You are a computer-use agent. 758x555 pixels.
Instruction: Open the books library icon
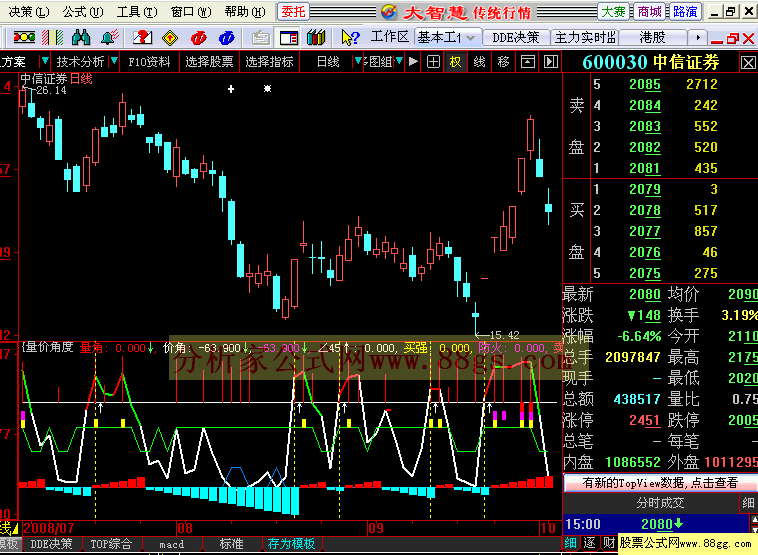pyautogui.click(x=316, y=37)
